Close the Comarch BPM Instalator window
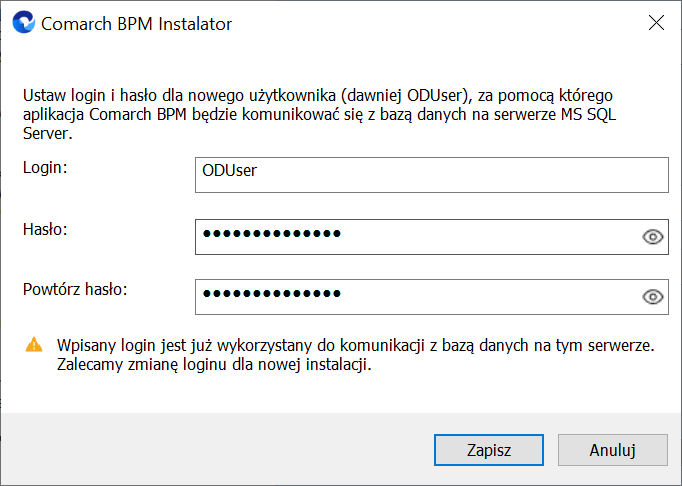 pos(656,23)
